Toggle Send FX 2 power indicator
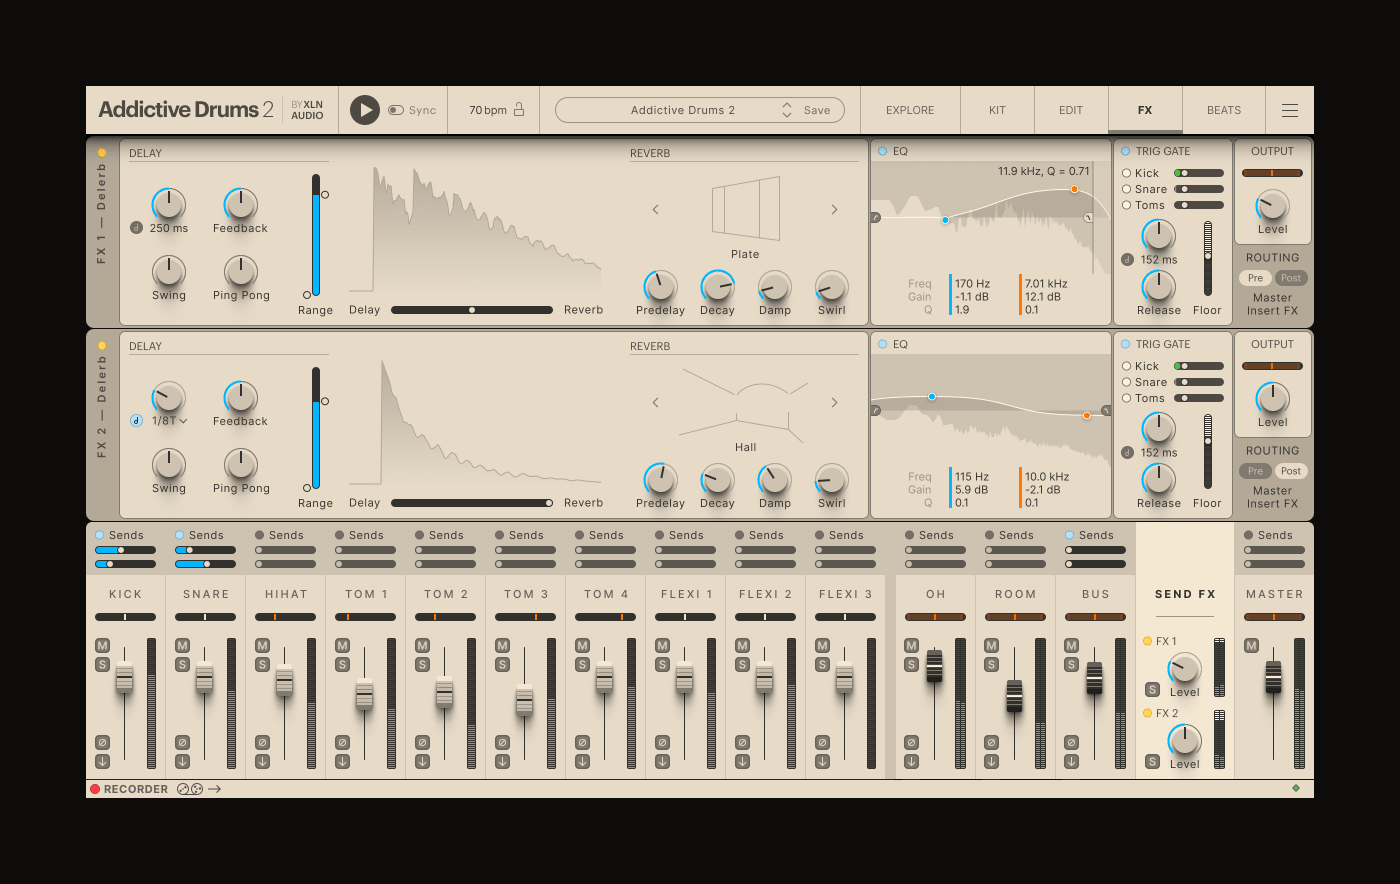The height and width of the screenshot is (884, 1400). click(x=1147, y=713)
